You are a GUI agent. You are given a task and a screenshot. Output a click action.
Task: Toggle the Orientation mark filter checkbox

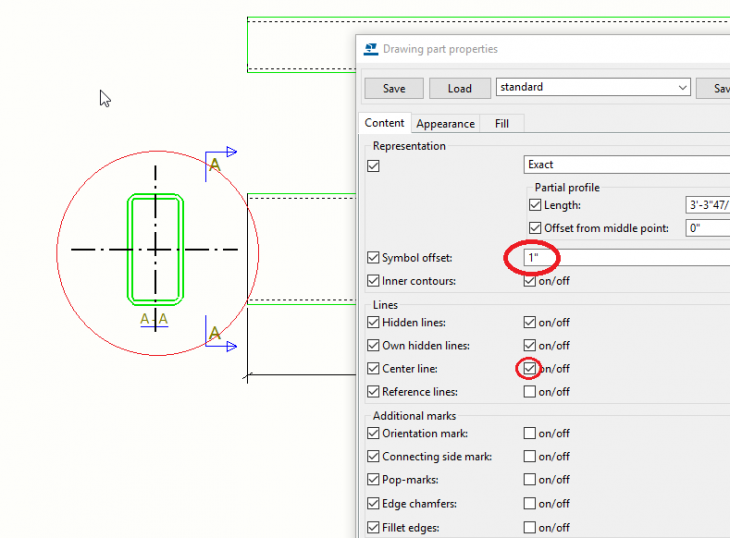(x=373, y=433)
